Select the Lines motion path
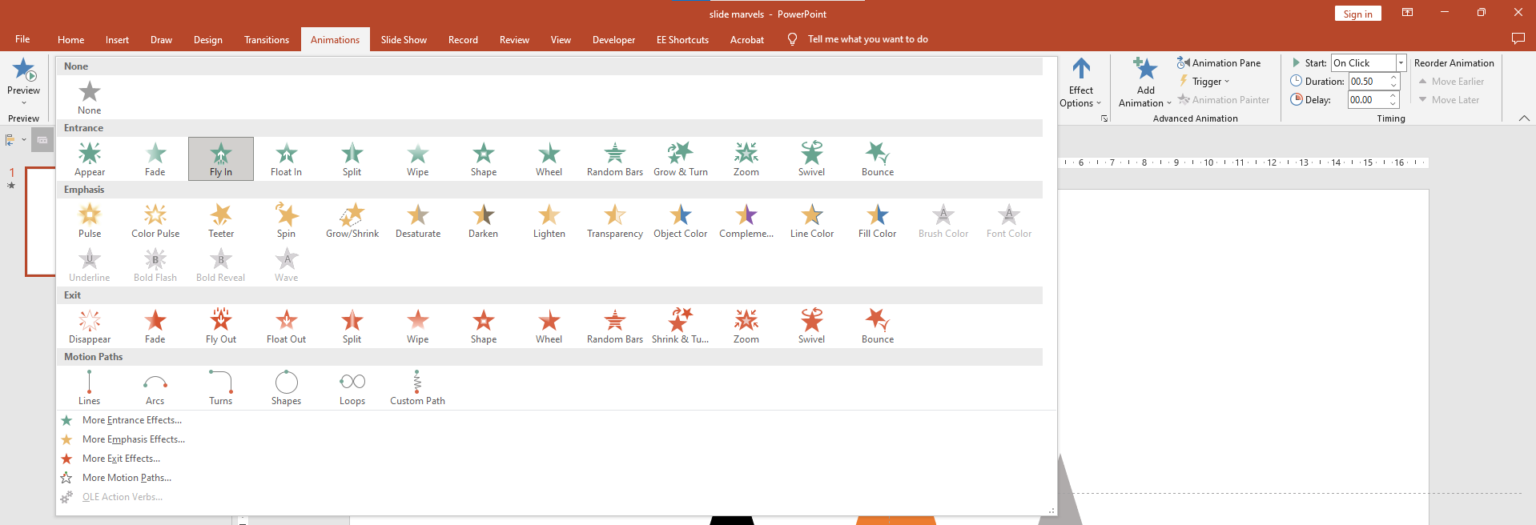 89,387
